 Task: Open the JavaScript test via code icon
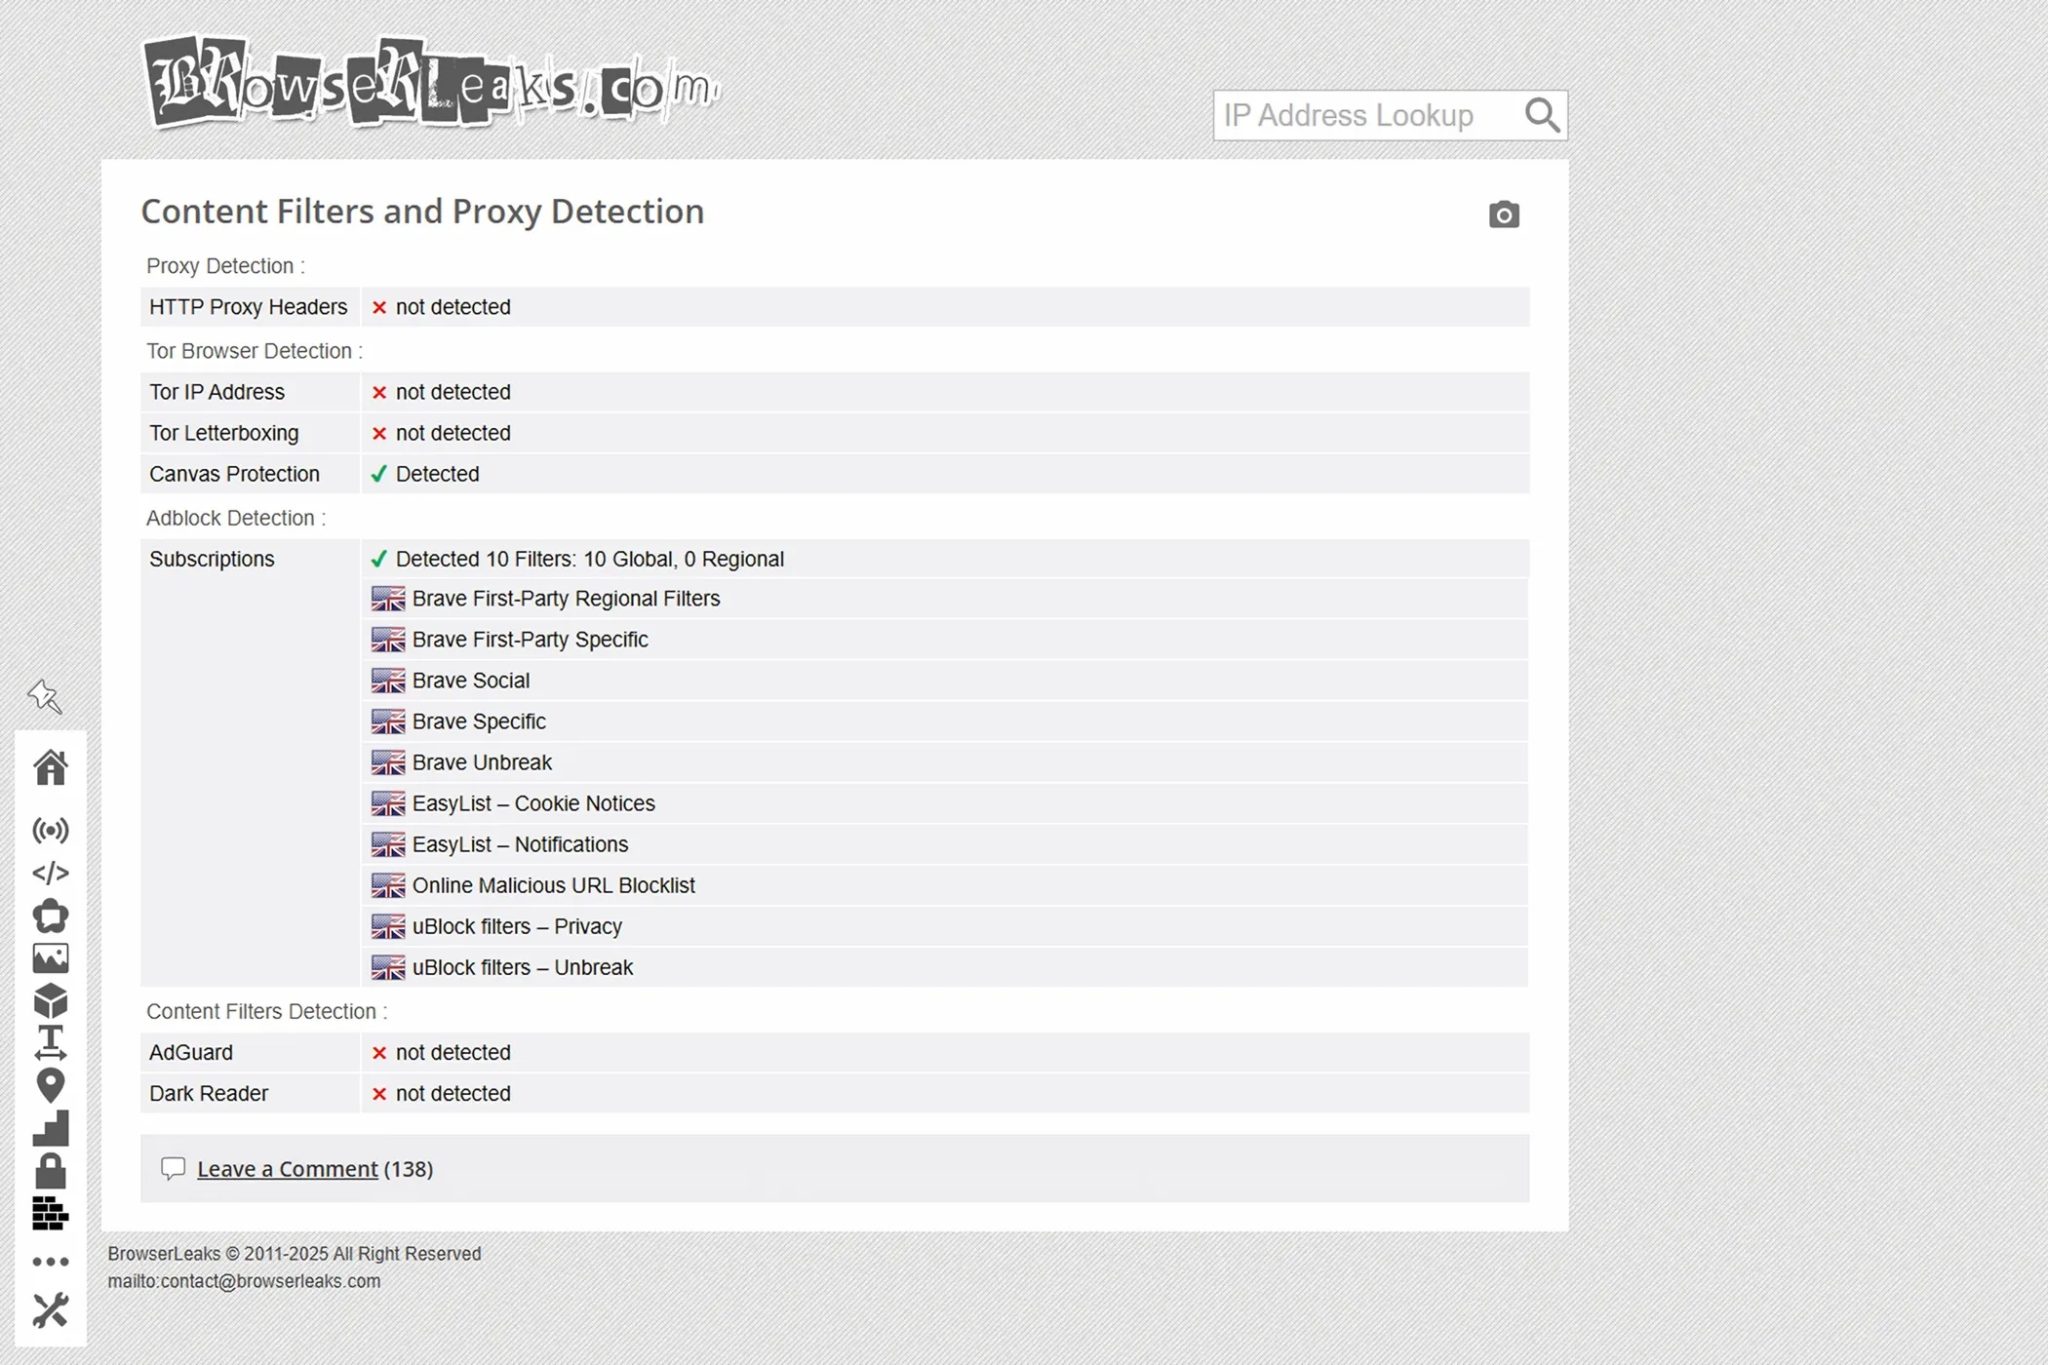tap(51, 872)
